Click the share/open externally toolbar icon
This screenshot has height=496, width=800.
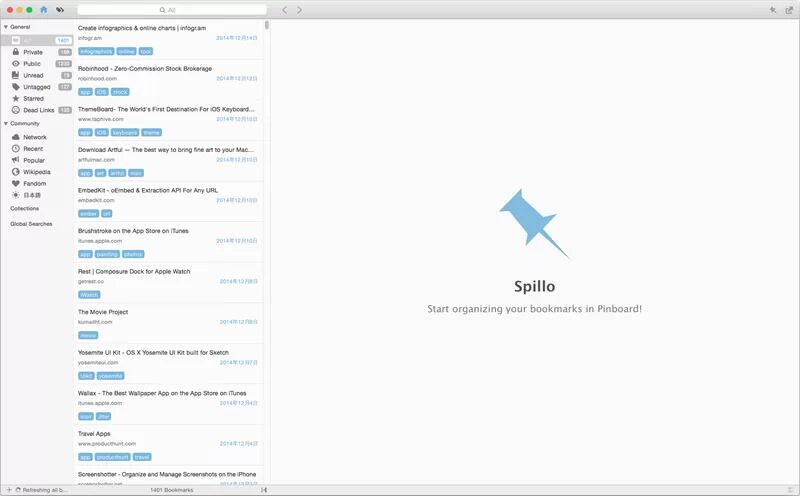coord(789,10)
